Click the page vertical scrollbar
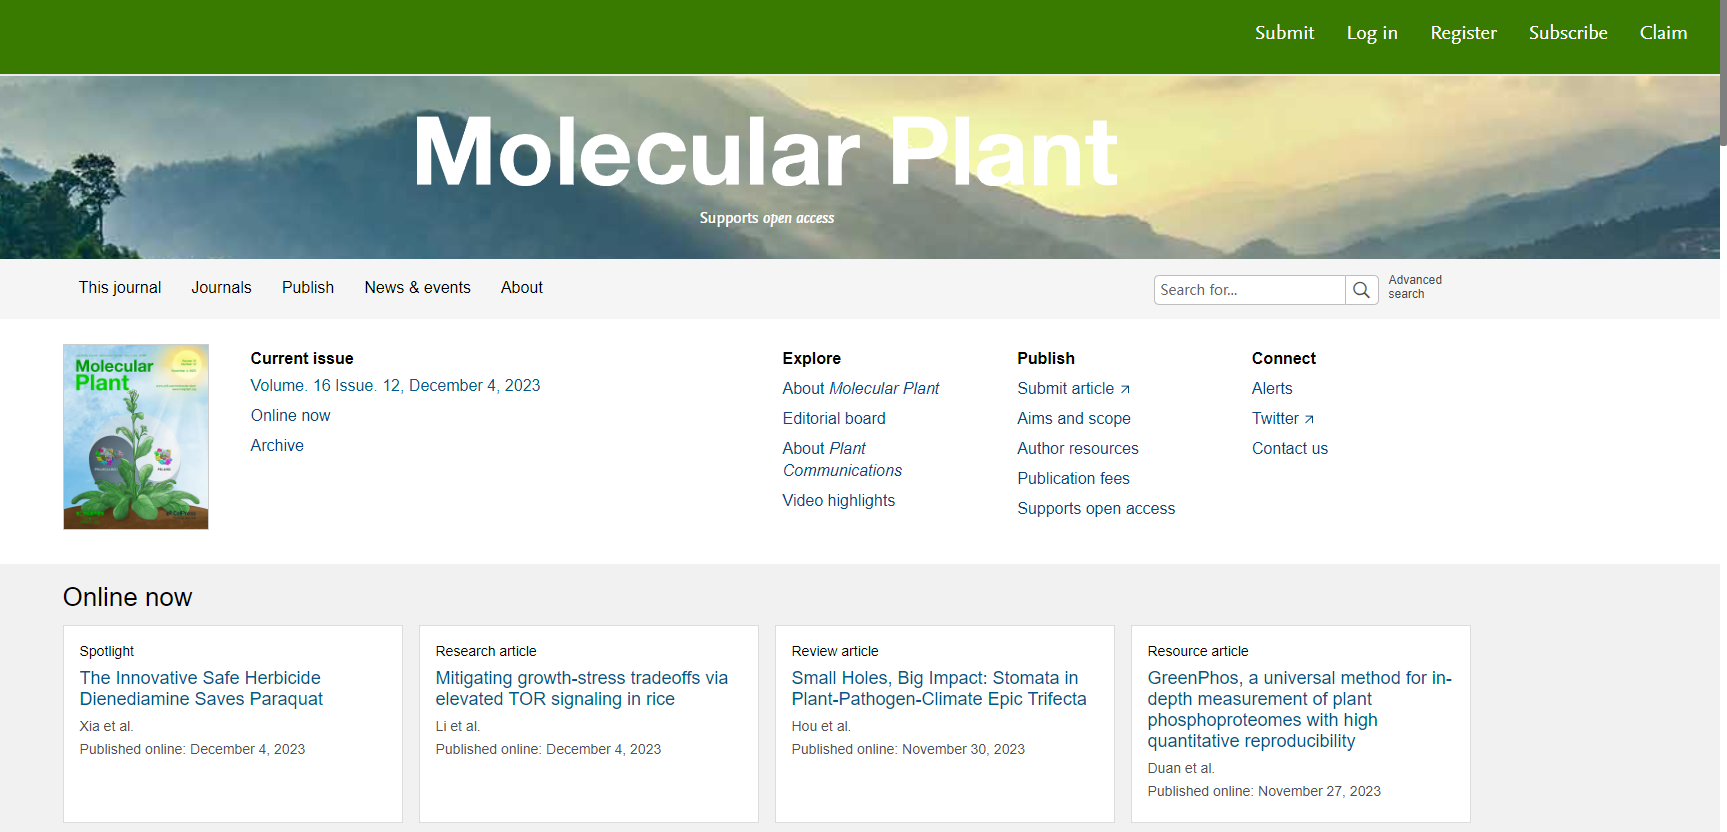 (1722, 400)
